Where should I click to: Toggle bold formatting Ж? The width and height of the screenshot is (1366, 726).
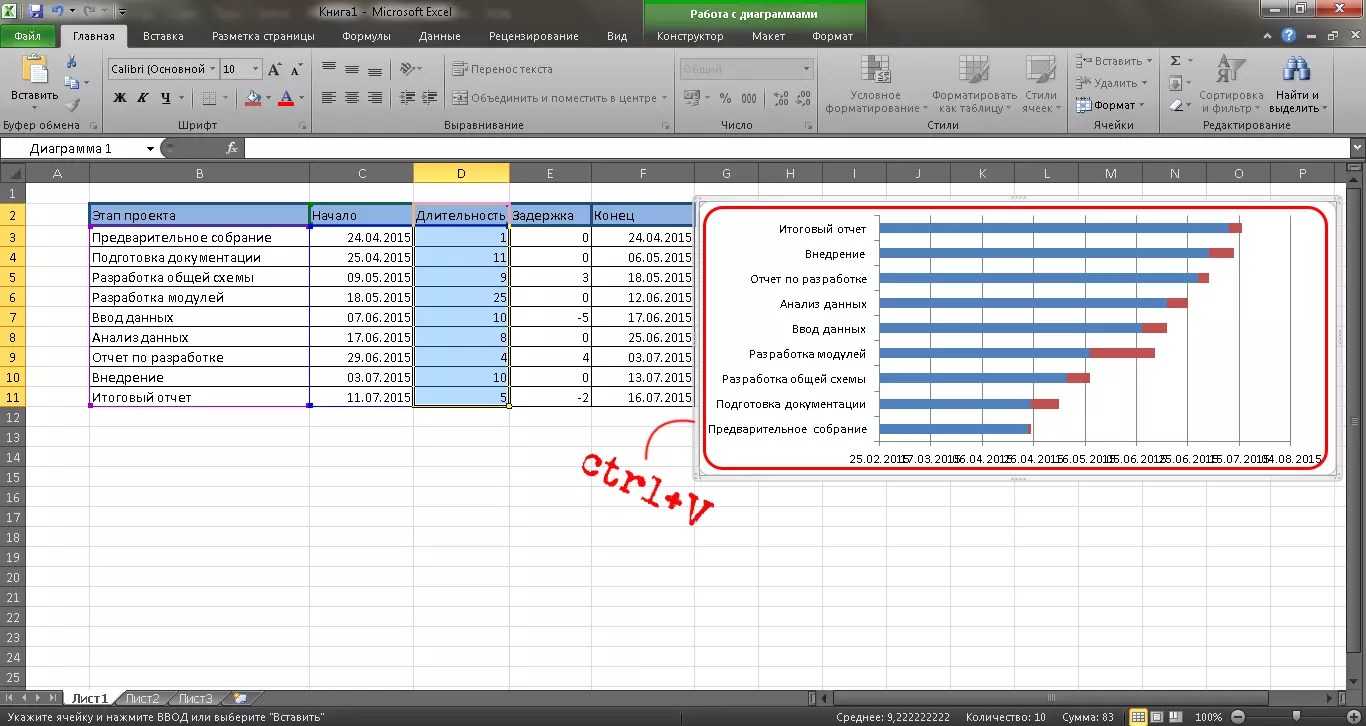120,98
